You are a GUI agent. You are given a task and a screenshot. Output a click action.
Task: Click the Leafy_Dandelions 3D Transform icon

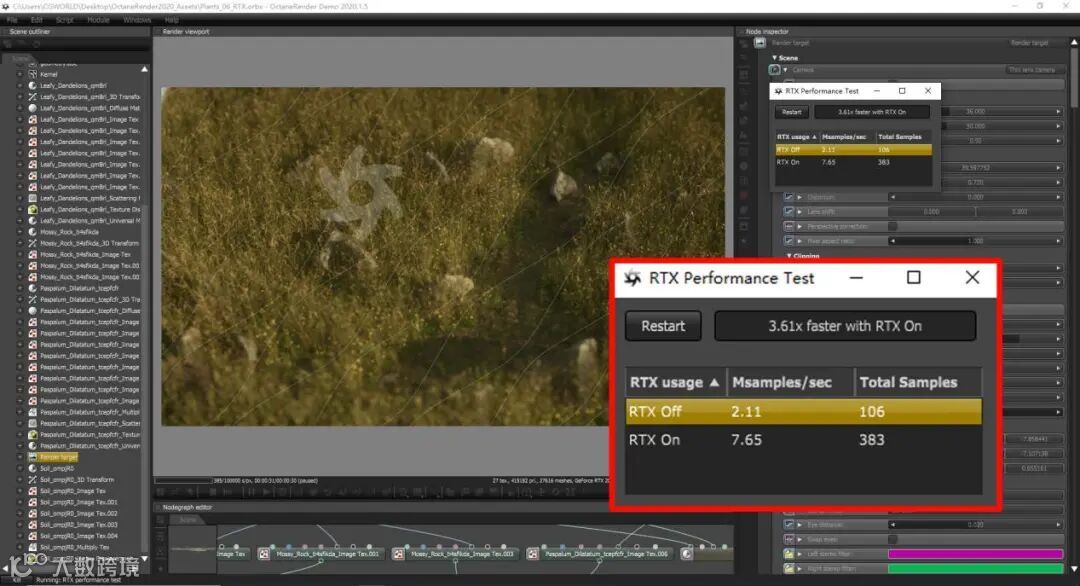click(x=32, y=97)
